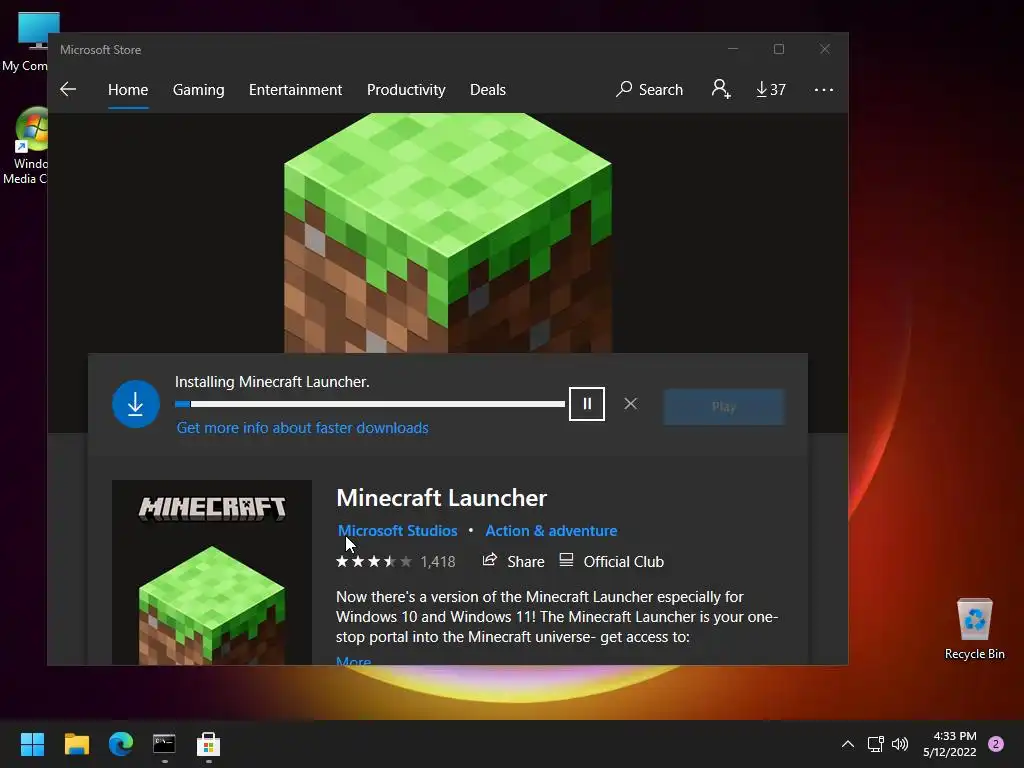Click the Microsoft Store taskbar icon
1024x768 pixels.
click(x=208, y=744)
